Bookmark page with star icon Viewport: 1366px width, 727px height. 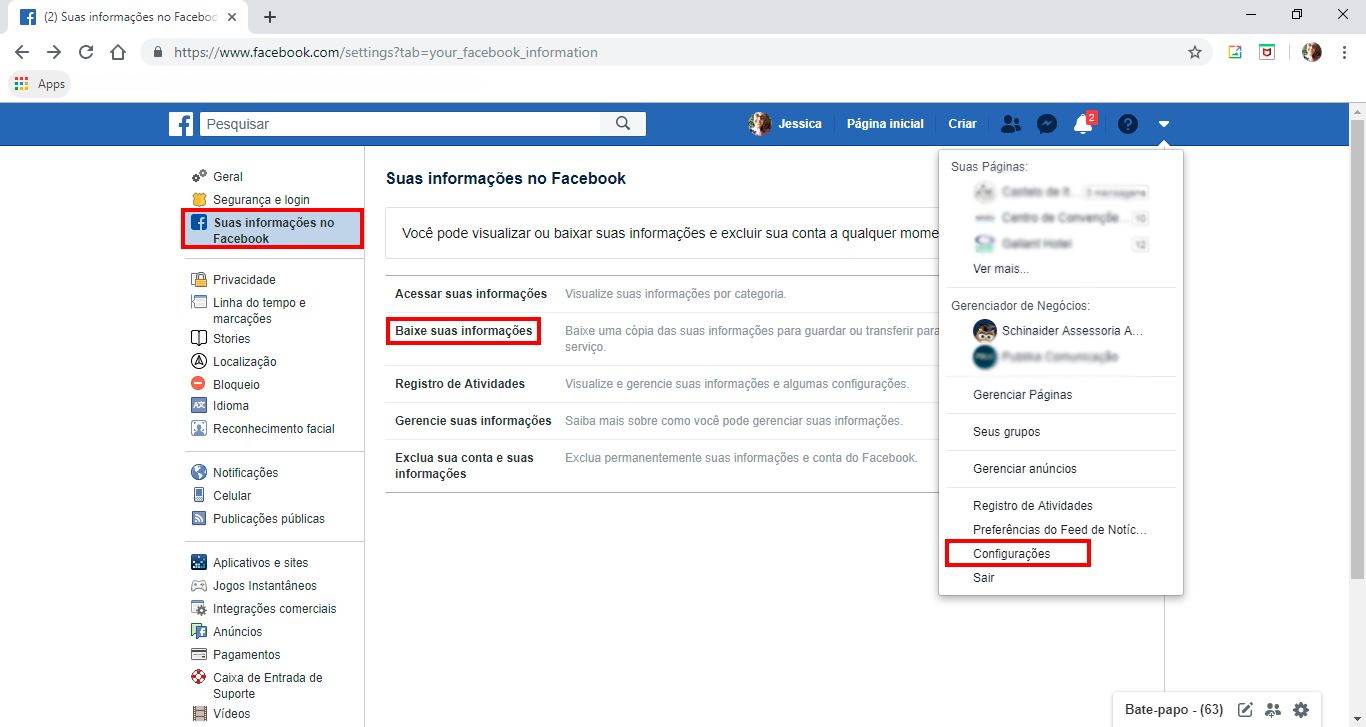[x=1195, y=52]
